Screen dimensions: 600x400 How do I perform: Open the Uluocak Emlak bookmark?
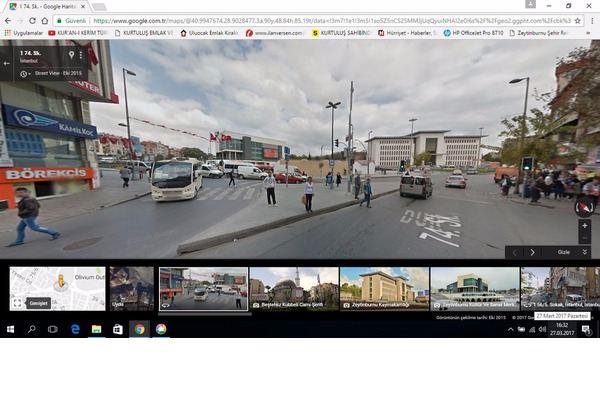click(x=209, y=33)
